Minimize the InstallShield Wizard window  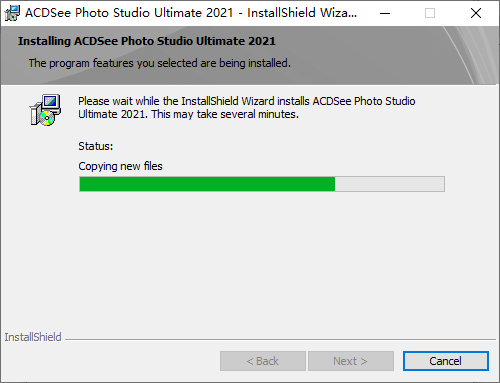[x=385, y=13]
